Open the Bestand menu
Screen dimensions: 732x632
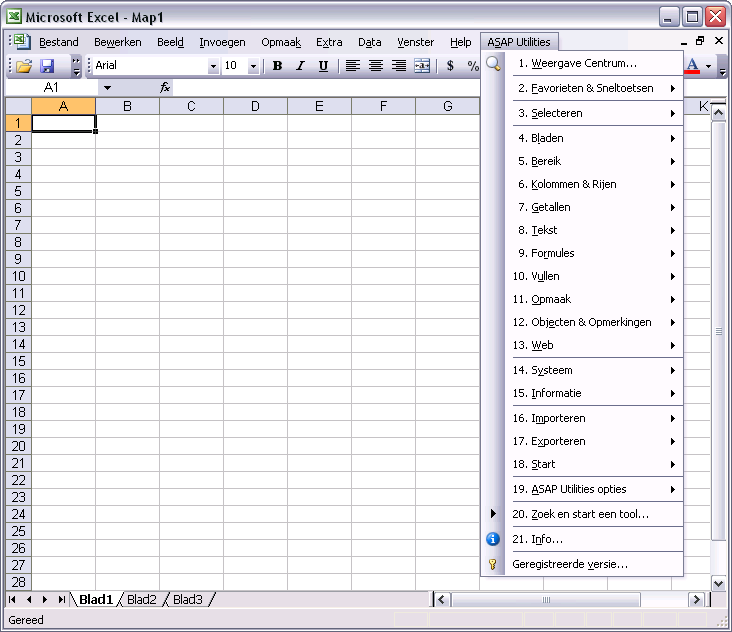click(59, 42)
